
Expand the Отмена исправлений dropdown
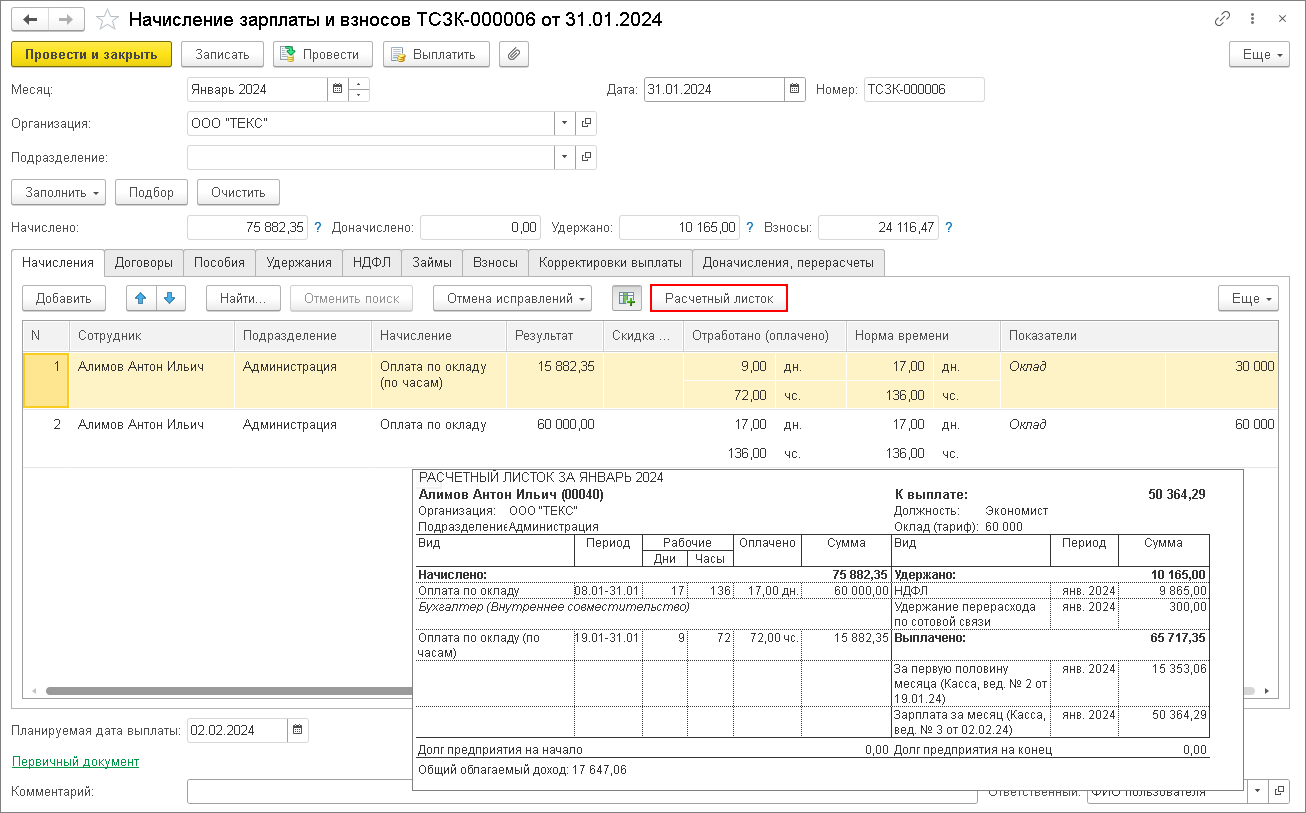click(512, 298)
